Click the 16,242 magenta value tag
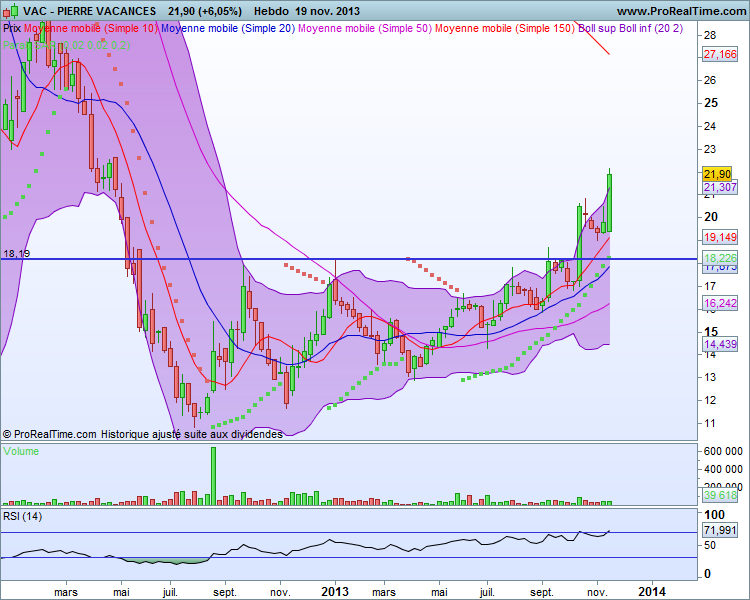Screen dimensions: 750x600 tap(720, 303)
